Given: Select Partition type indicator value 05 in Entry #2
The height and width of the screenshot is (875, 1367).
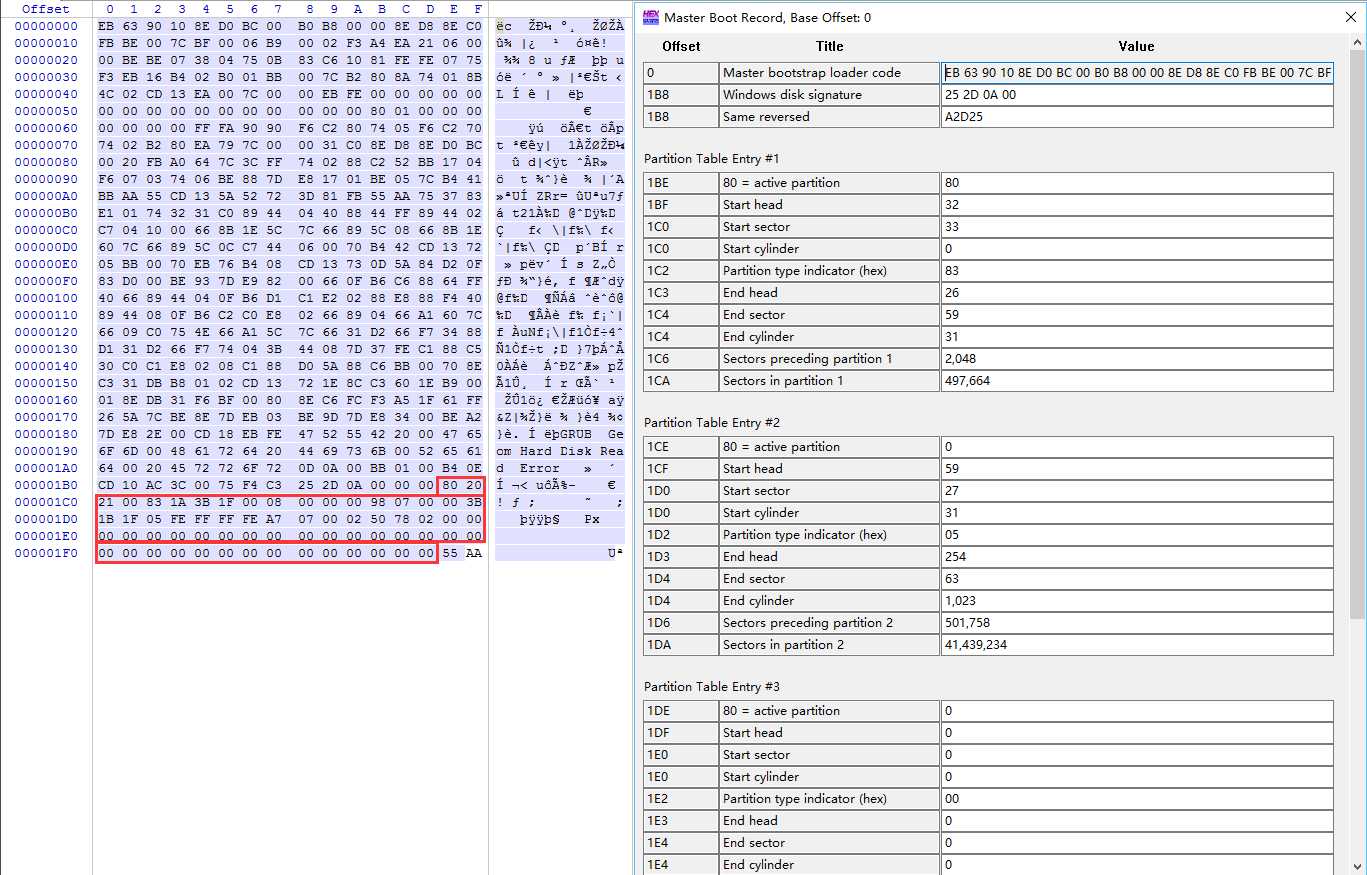Looking at the screenshot, I should point(1137,535).
